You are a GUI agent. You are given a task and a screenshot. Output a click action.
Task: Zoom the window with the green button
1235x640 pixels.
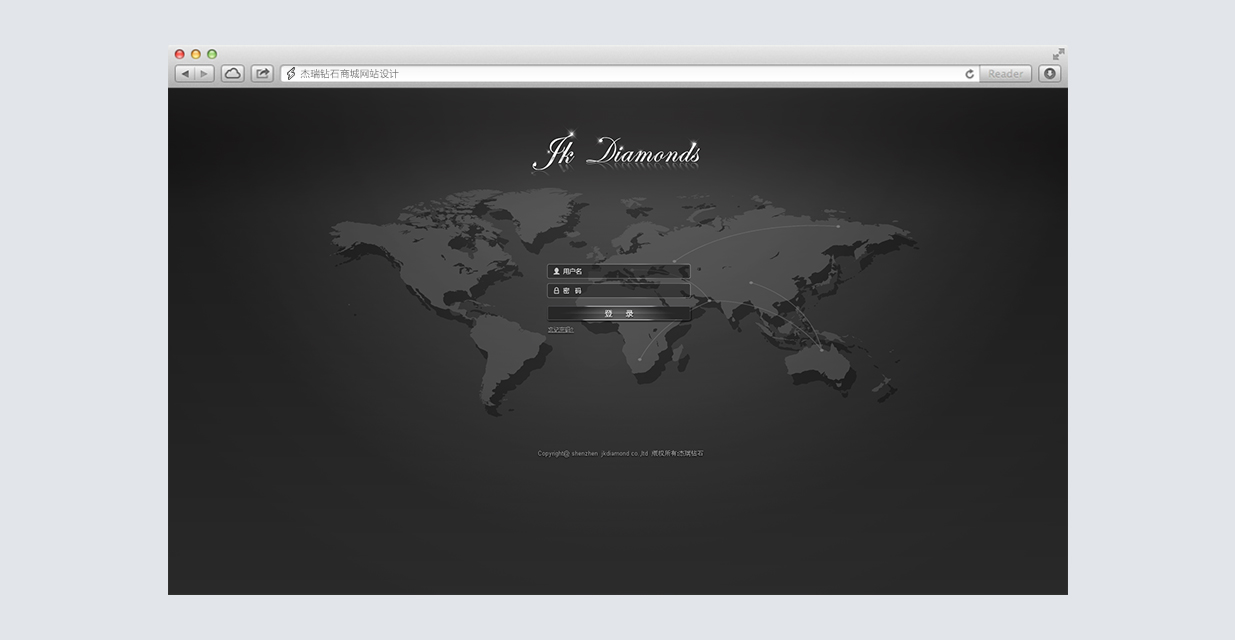212,54
